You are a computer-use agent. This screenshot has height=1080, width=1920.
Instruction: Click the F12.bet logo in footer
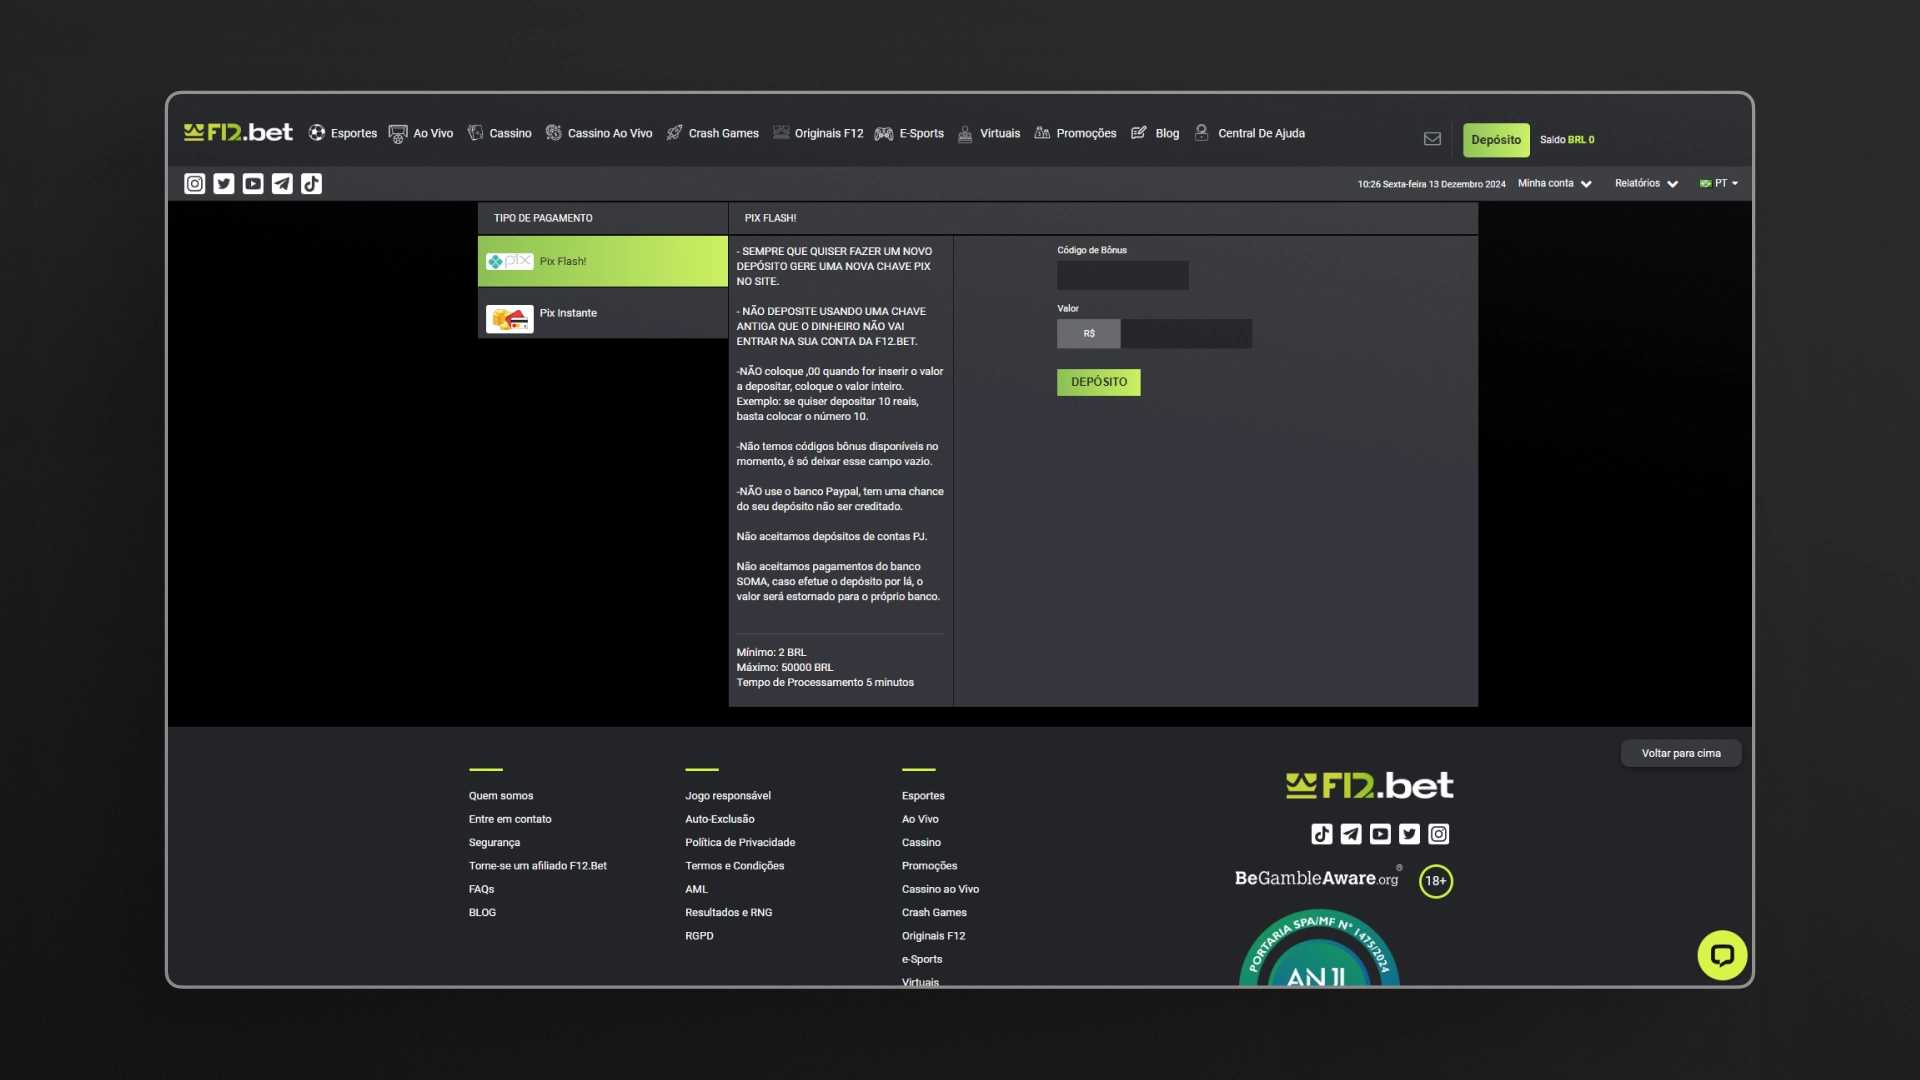pyautogui.click(x=1369, y=785)
